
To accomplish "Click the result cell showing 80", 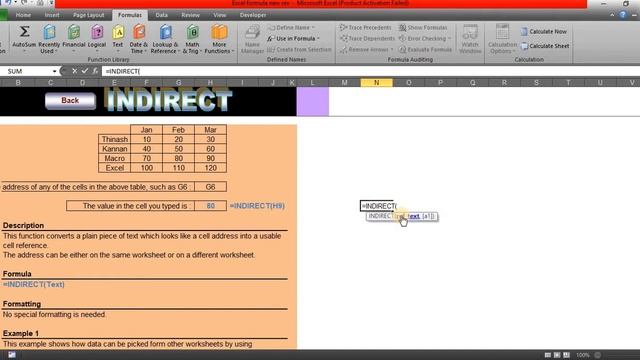I will (x=210, y=206).
